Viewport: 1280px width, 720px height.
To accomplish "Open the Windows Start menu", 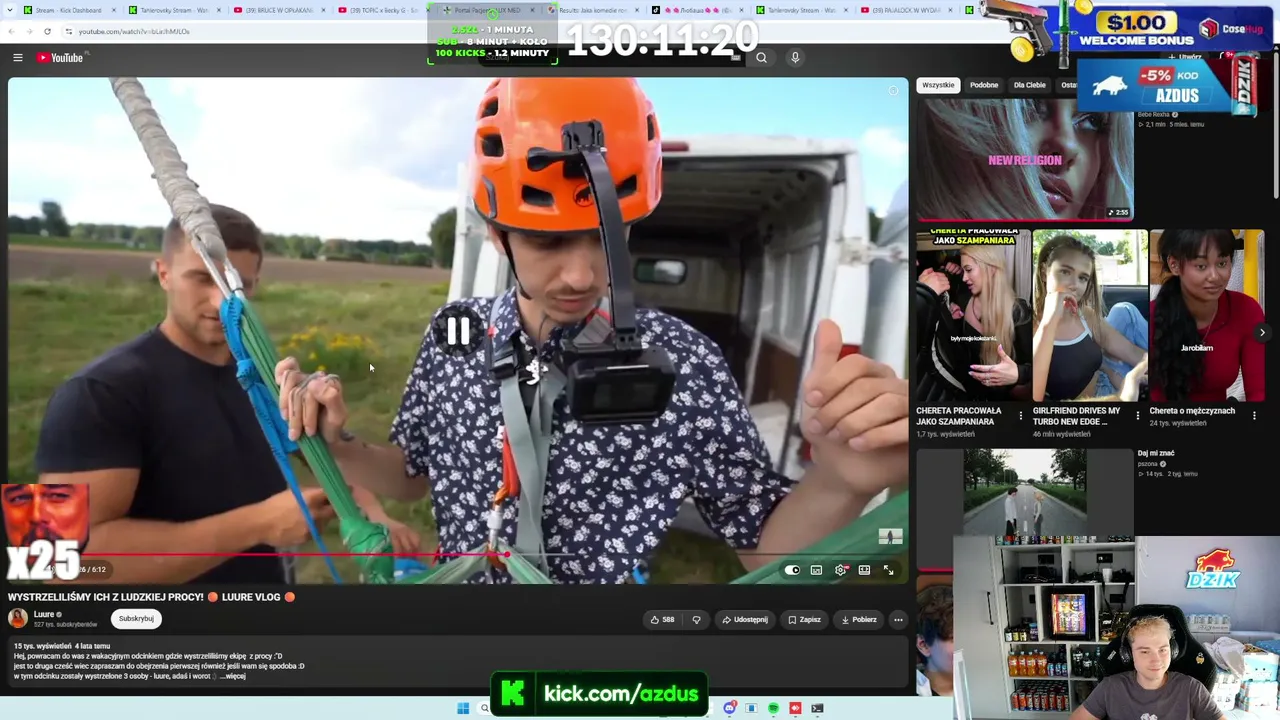I will [463, 708].
